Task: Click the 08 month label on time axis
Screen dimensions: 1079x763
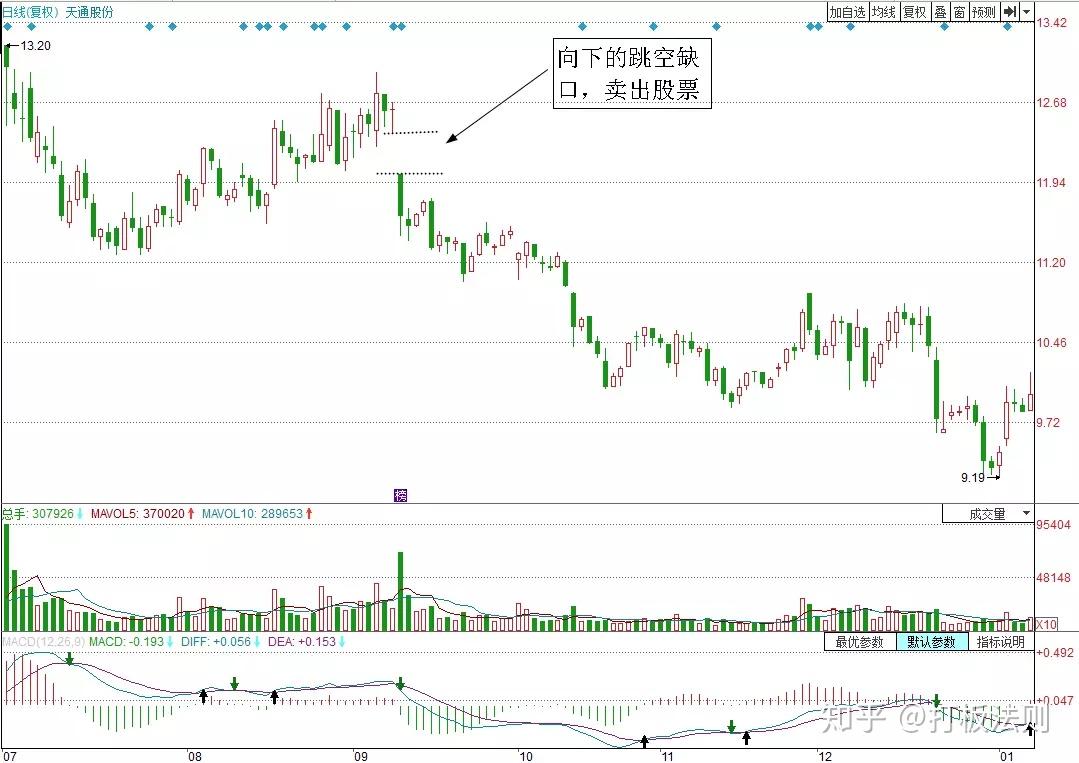Action: 195,756
